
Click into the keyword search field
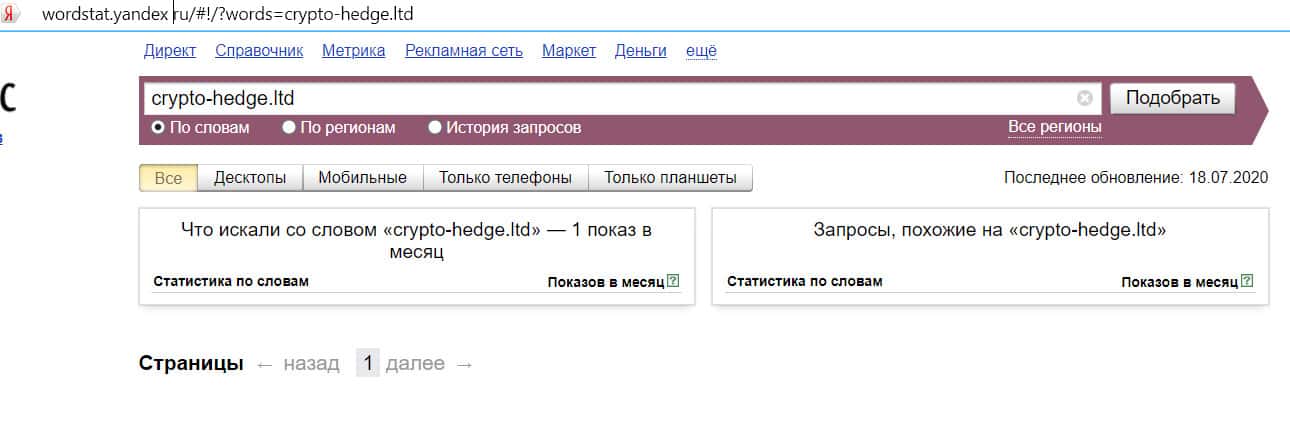click(x=600, y=98)
